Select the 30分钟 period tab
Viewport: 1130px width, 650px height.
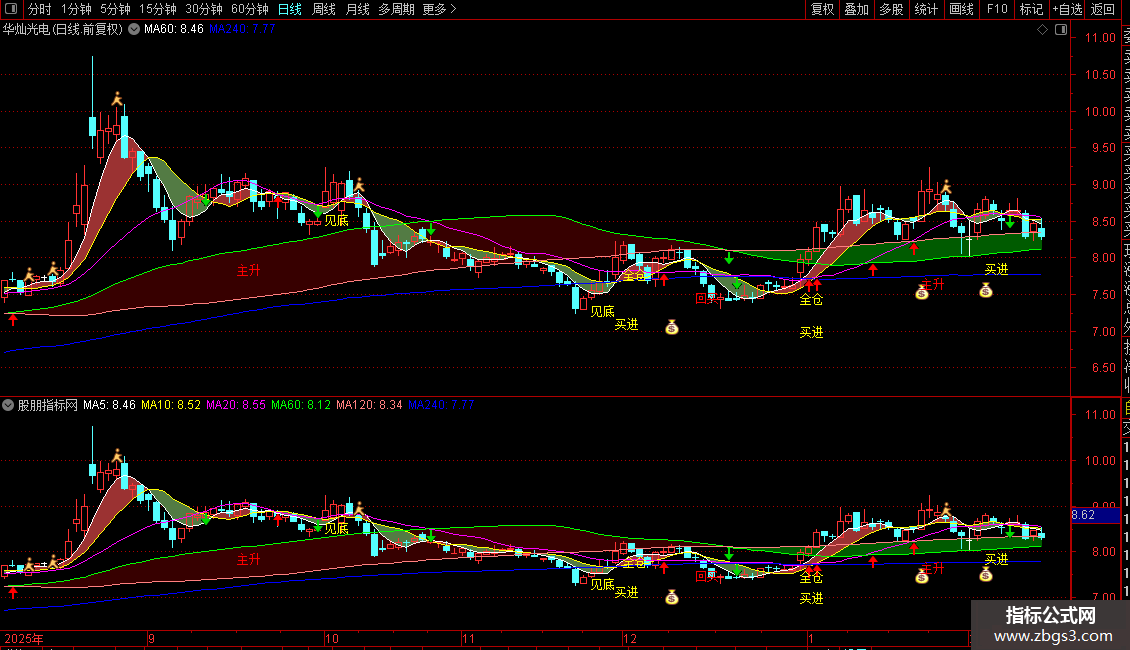coord(204,9)
